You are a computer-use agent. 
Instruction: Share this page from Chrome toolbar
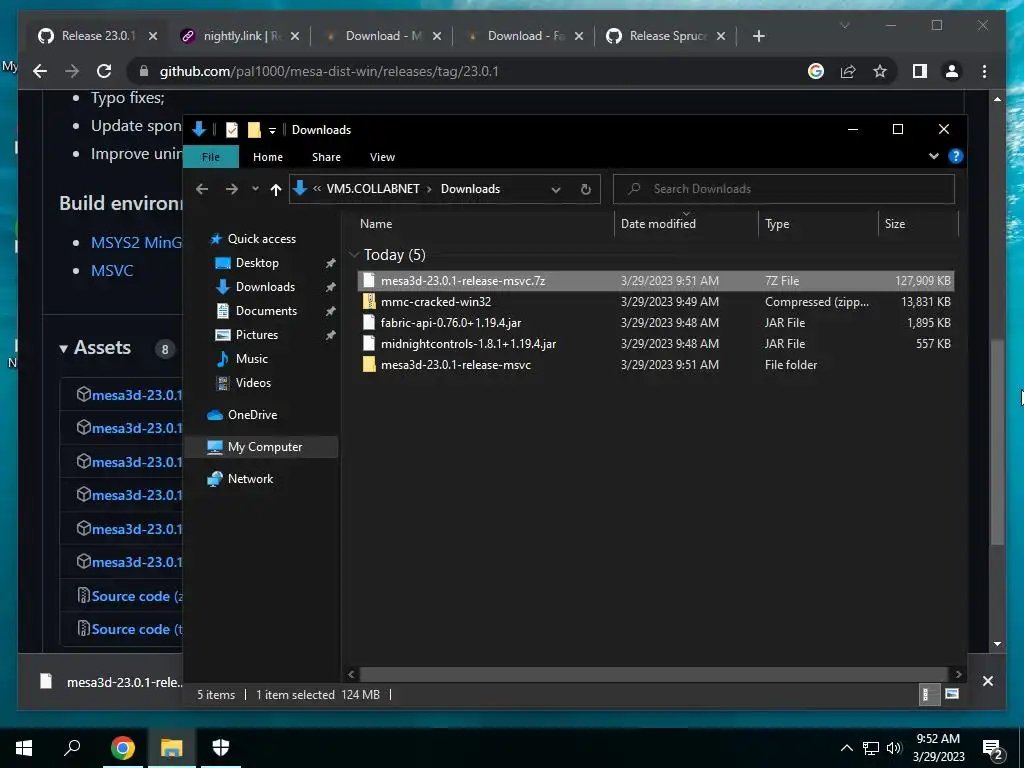point(848,71)
